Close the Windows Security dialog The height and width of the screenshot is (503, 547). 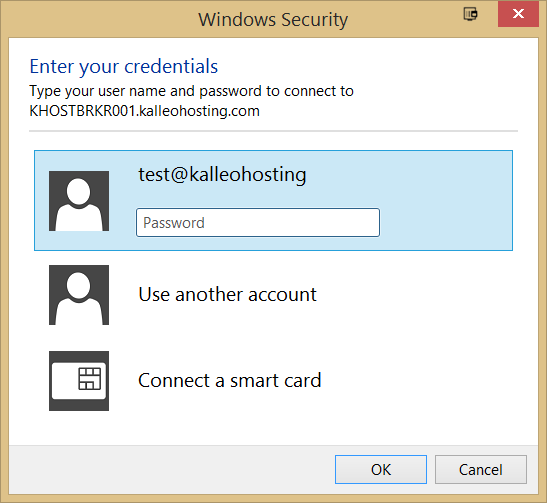(x=518, y=14)
